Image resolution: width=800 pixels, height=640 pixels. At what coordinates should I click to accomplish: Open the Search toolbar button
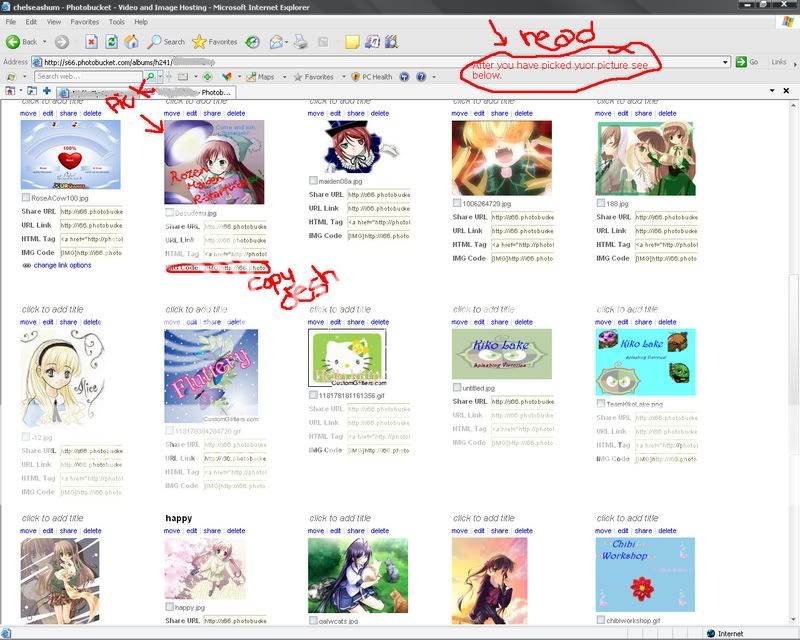click(x=166, y=41)
